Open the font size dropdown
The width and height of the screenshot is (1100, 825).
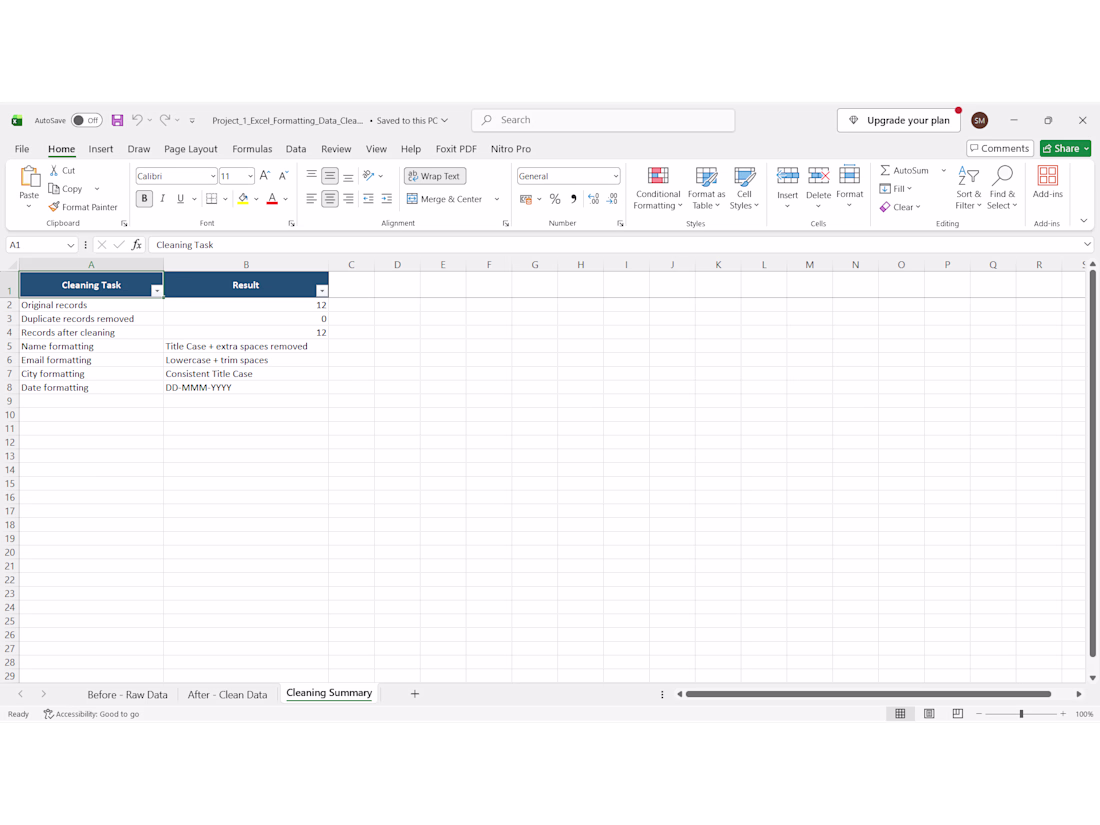coord(250,176)
